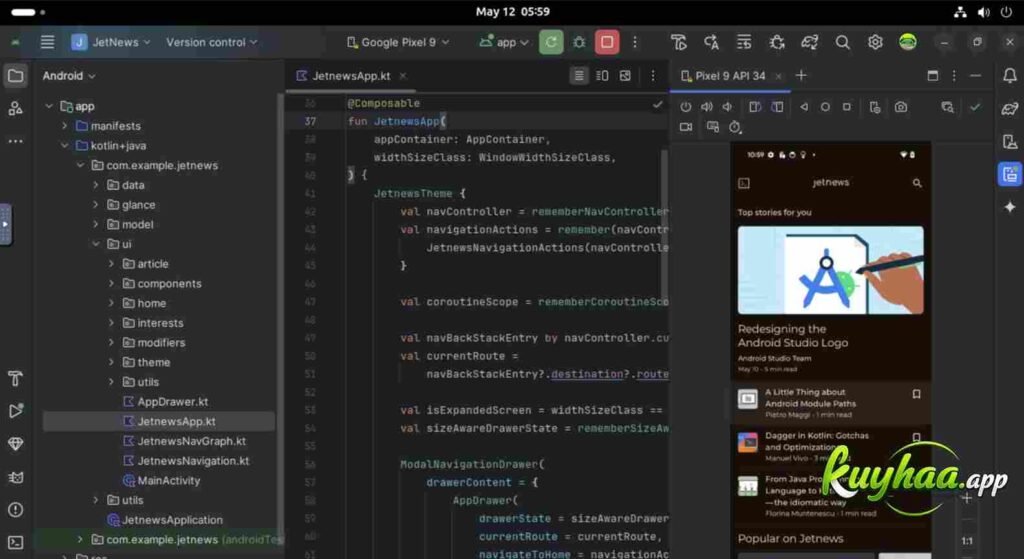Sync project with Gradle files in top toolbar
This screenshot has width=1024, height=559.
[x=810, y=42]
